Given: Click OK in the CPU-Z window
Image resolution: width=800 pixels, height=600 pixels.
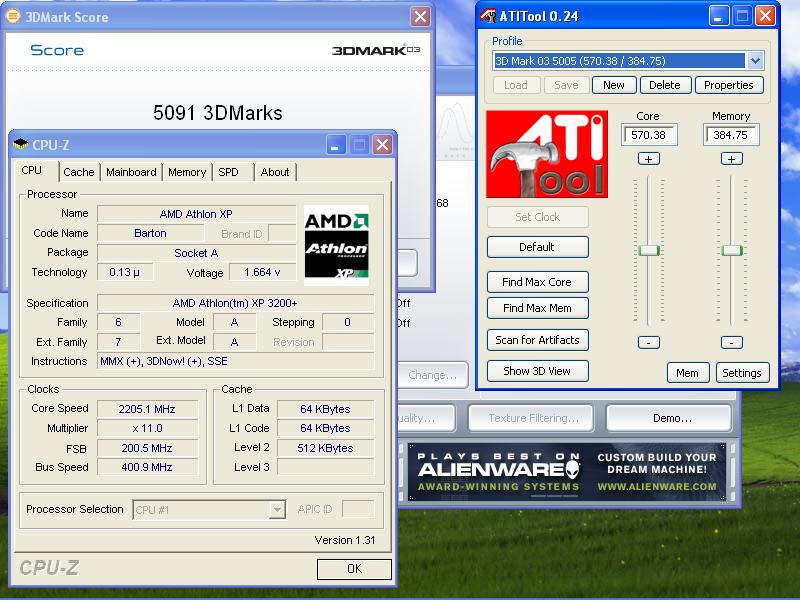Looking at the screenshot, I should (x=354, y=569).
